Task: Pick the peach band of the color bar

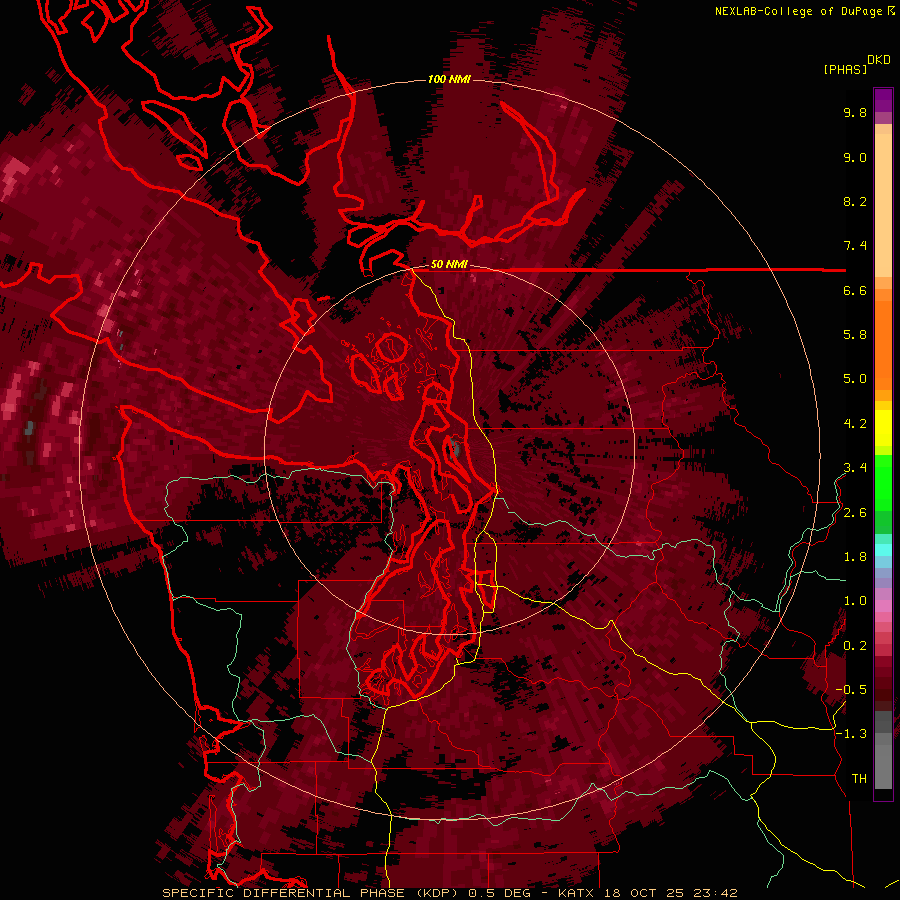Action: 883,207
